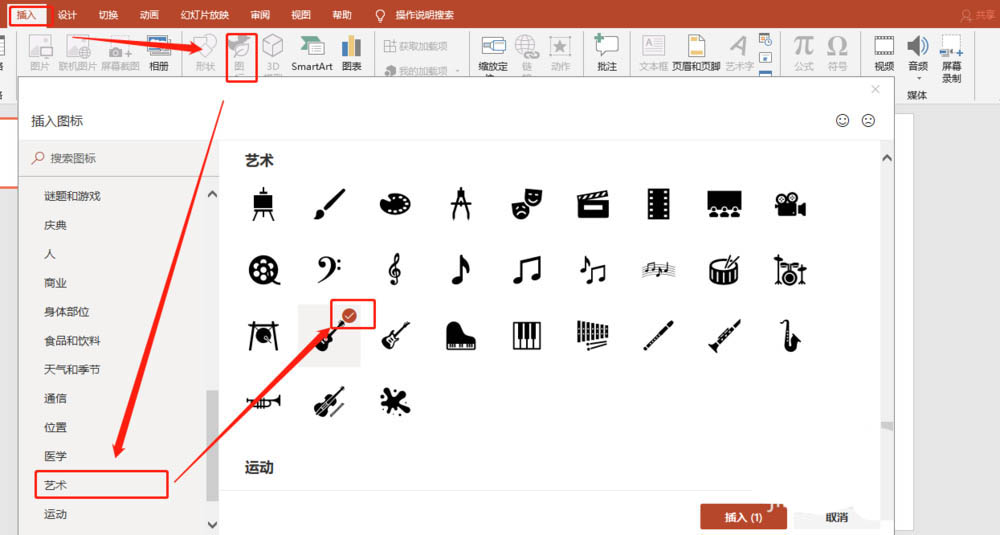Open the 运动 category in list

55,514
